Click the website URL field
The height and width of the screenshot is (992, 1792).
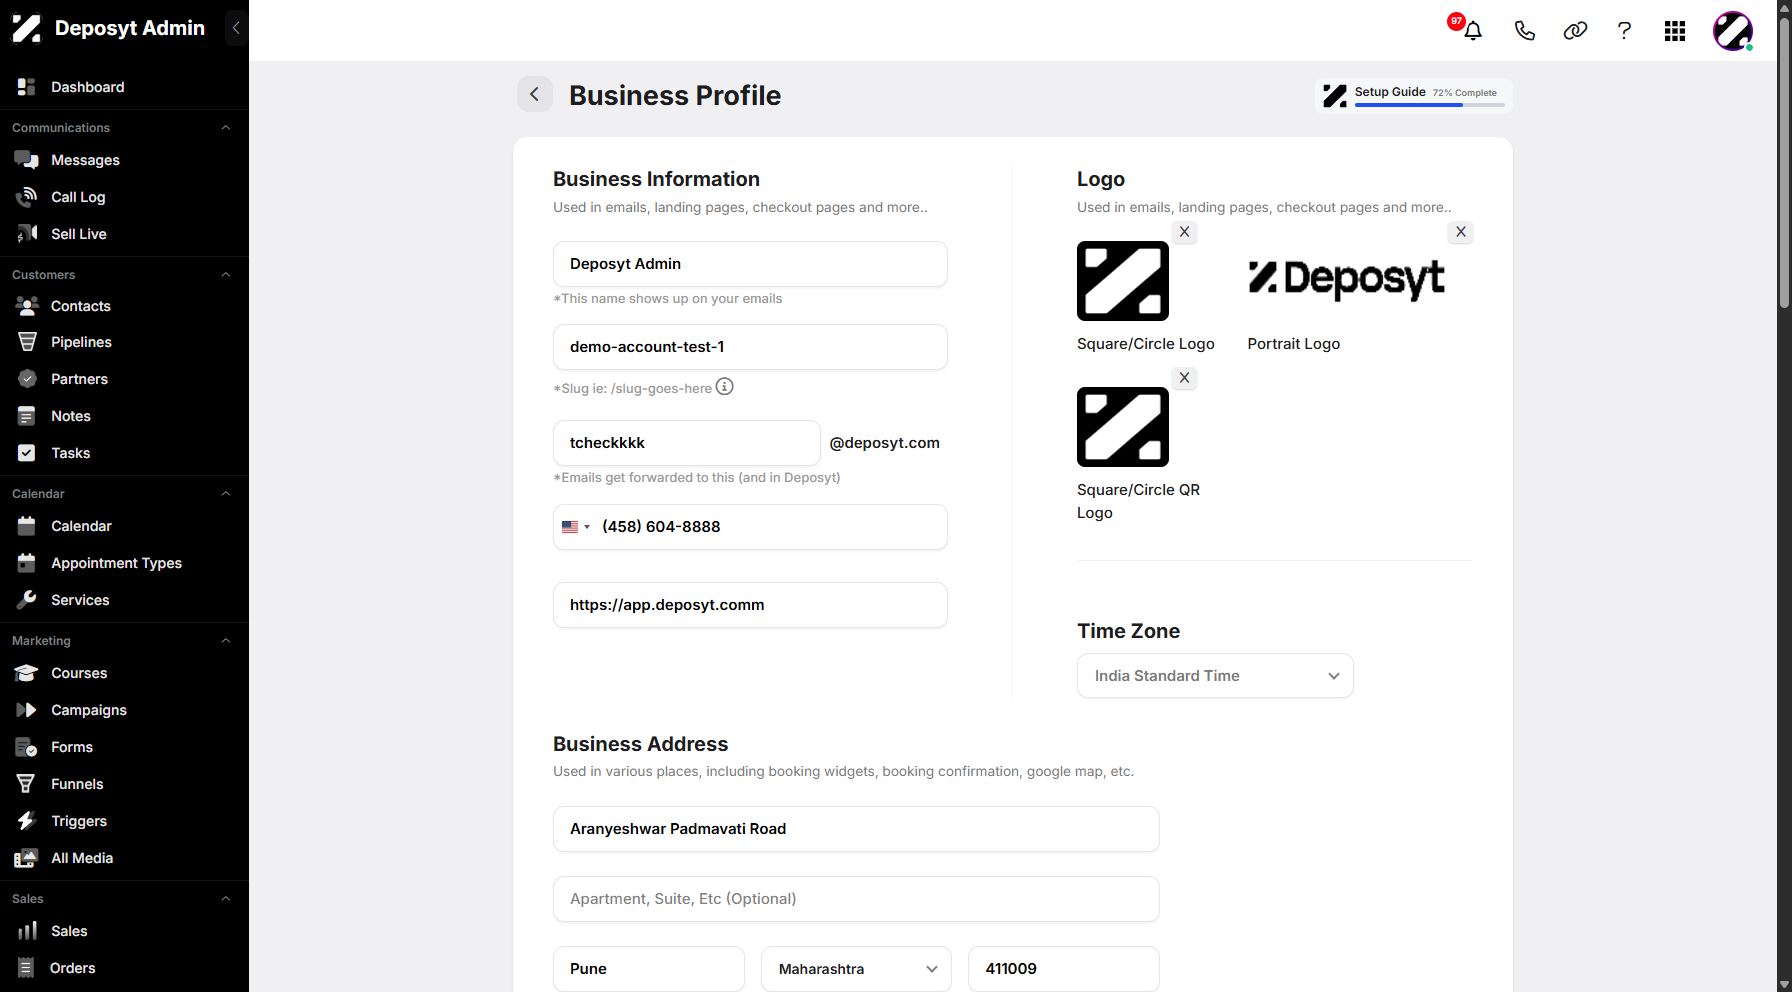tap(750, 605)
